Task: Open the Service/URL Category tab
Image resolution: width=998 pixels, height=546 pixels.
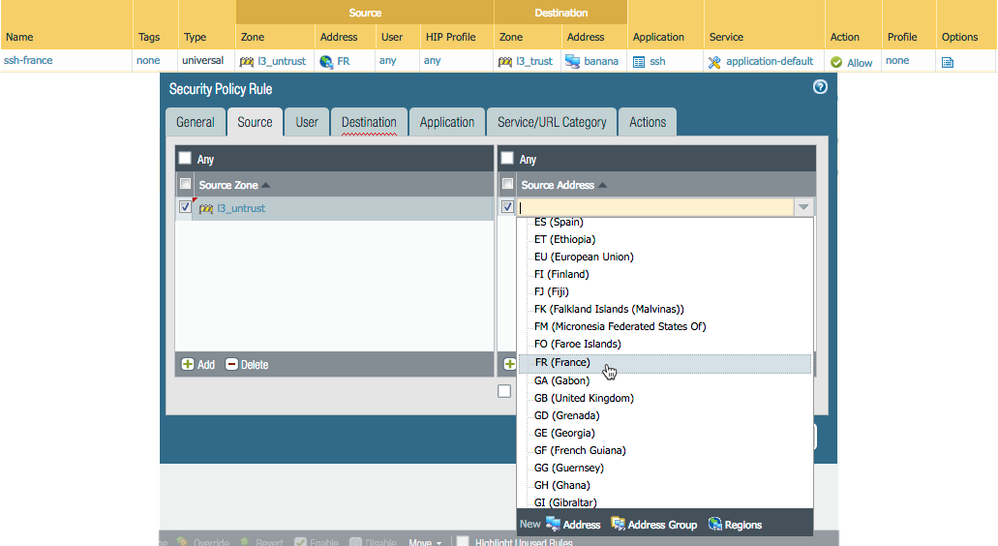Action: (x=551, y=122)
